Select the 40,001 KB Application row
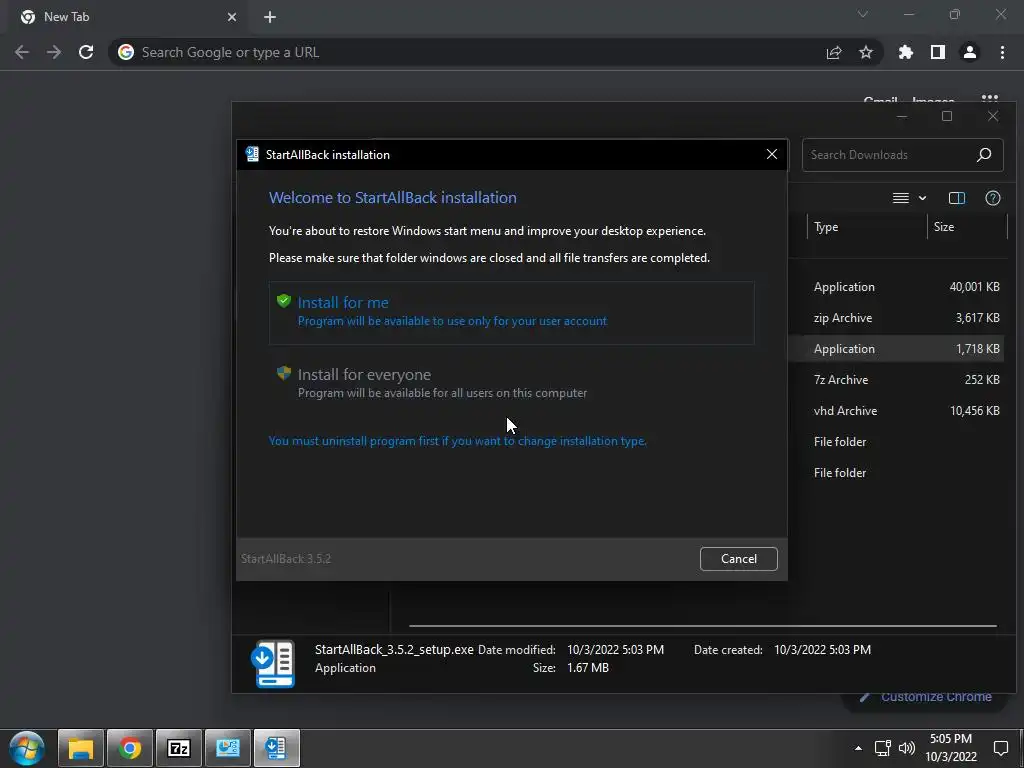1024x768 pixels. click(x=896, y=287)
